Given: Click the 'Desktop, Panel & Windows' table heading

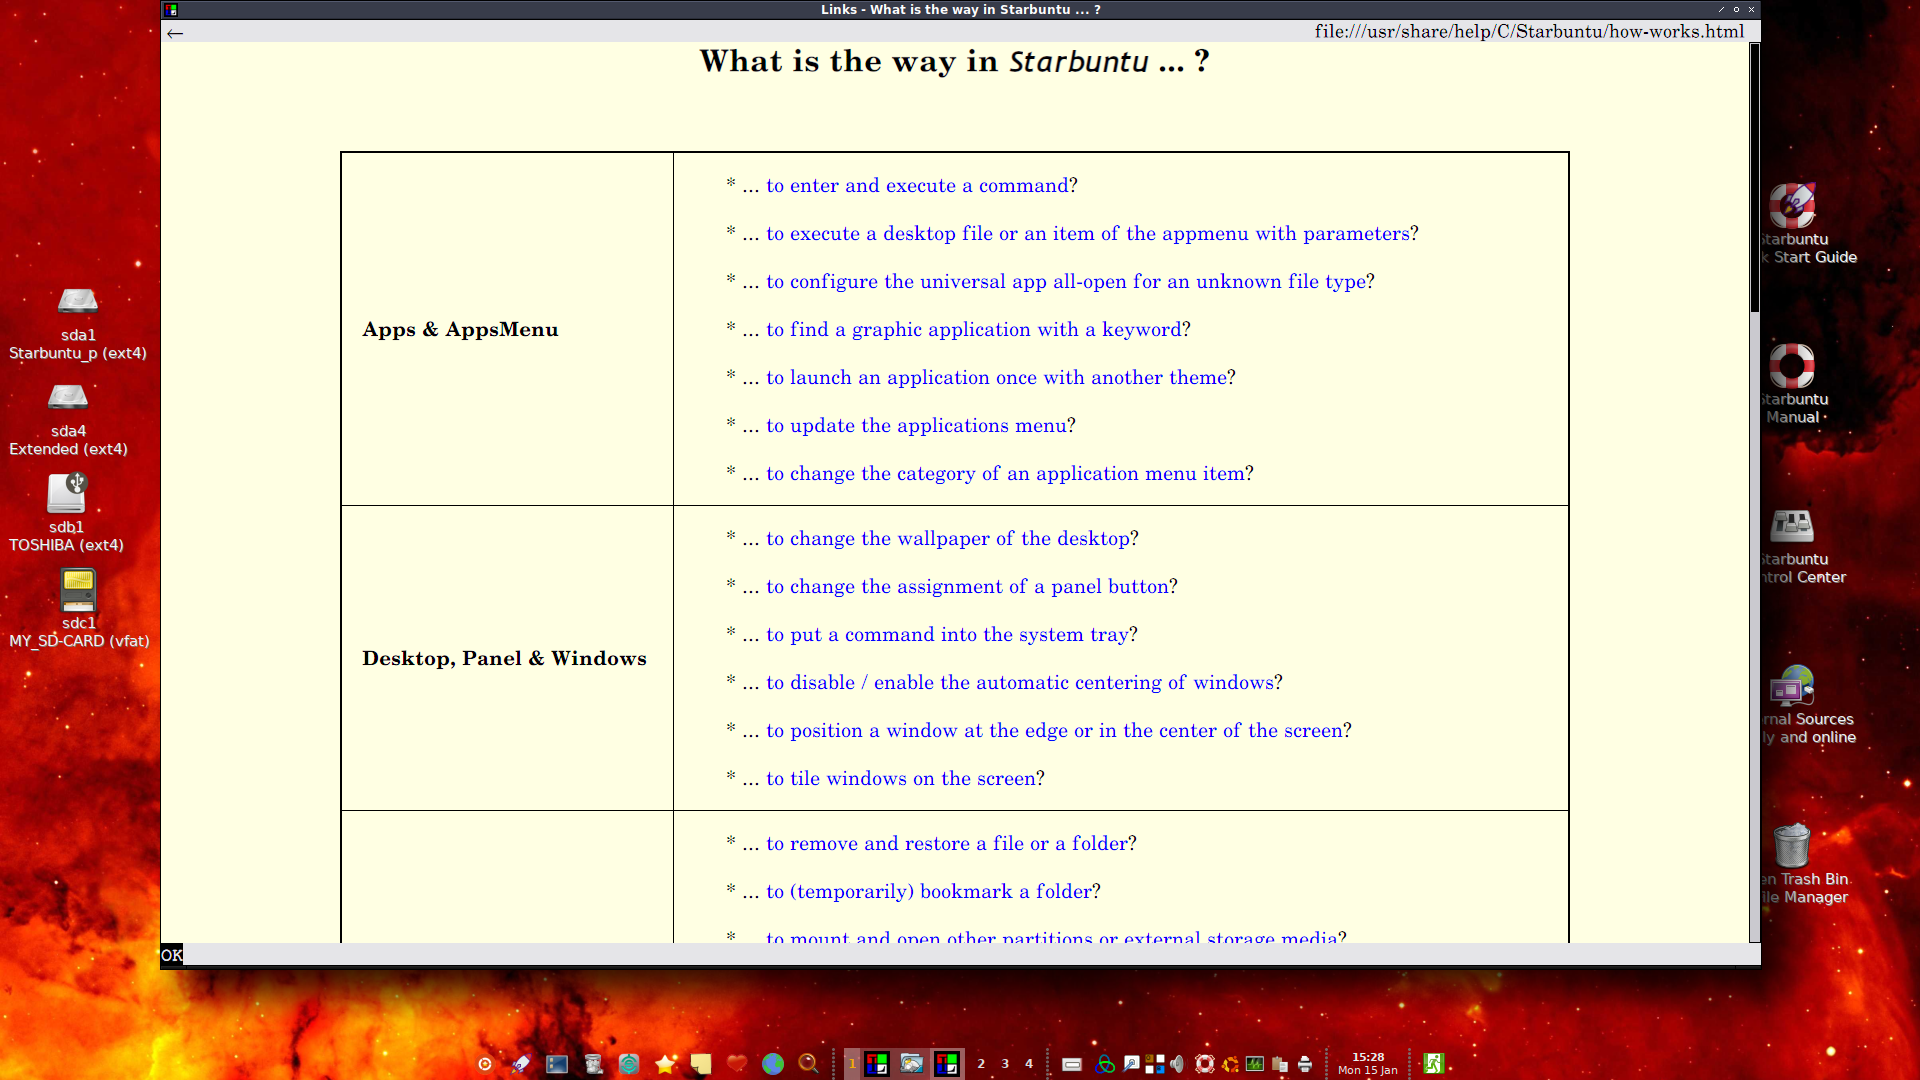Looking at the screenshot, I should tap(504, 659).
